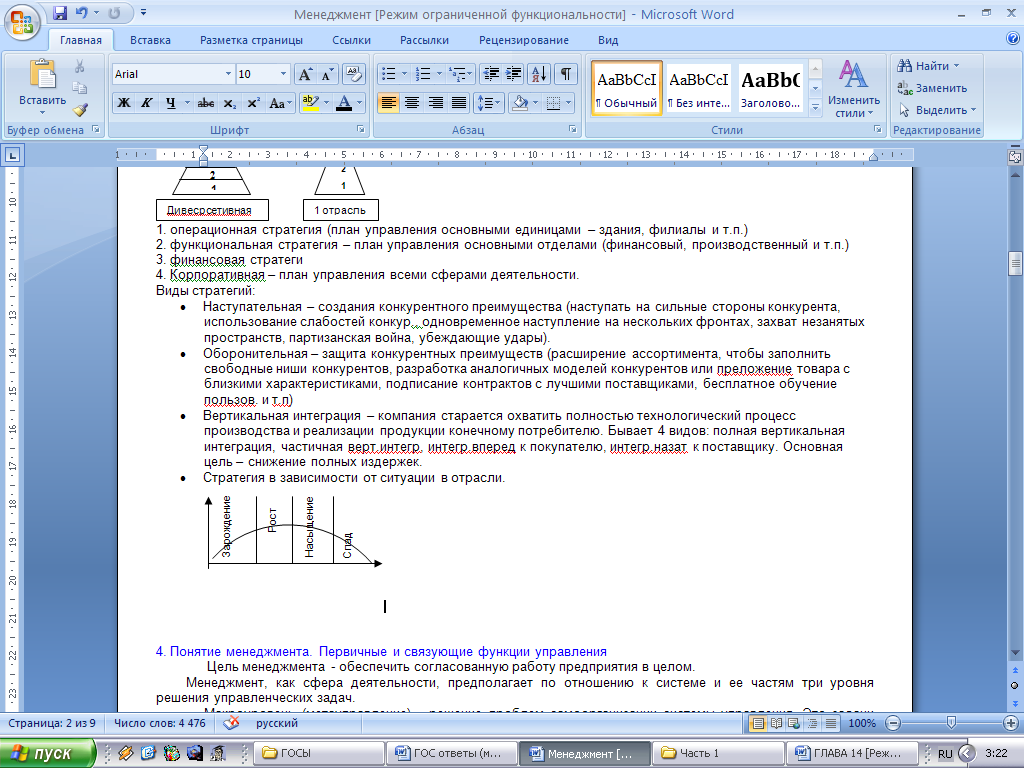
Task: Switch to Full Screen Reading view
Action: click(x=776, y=723)
